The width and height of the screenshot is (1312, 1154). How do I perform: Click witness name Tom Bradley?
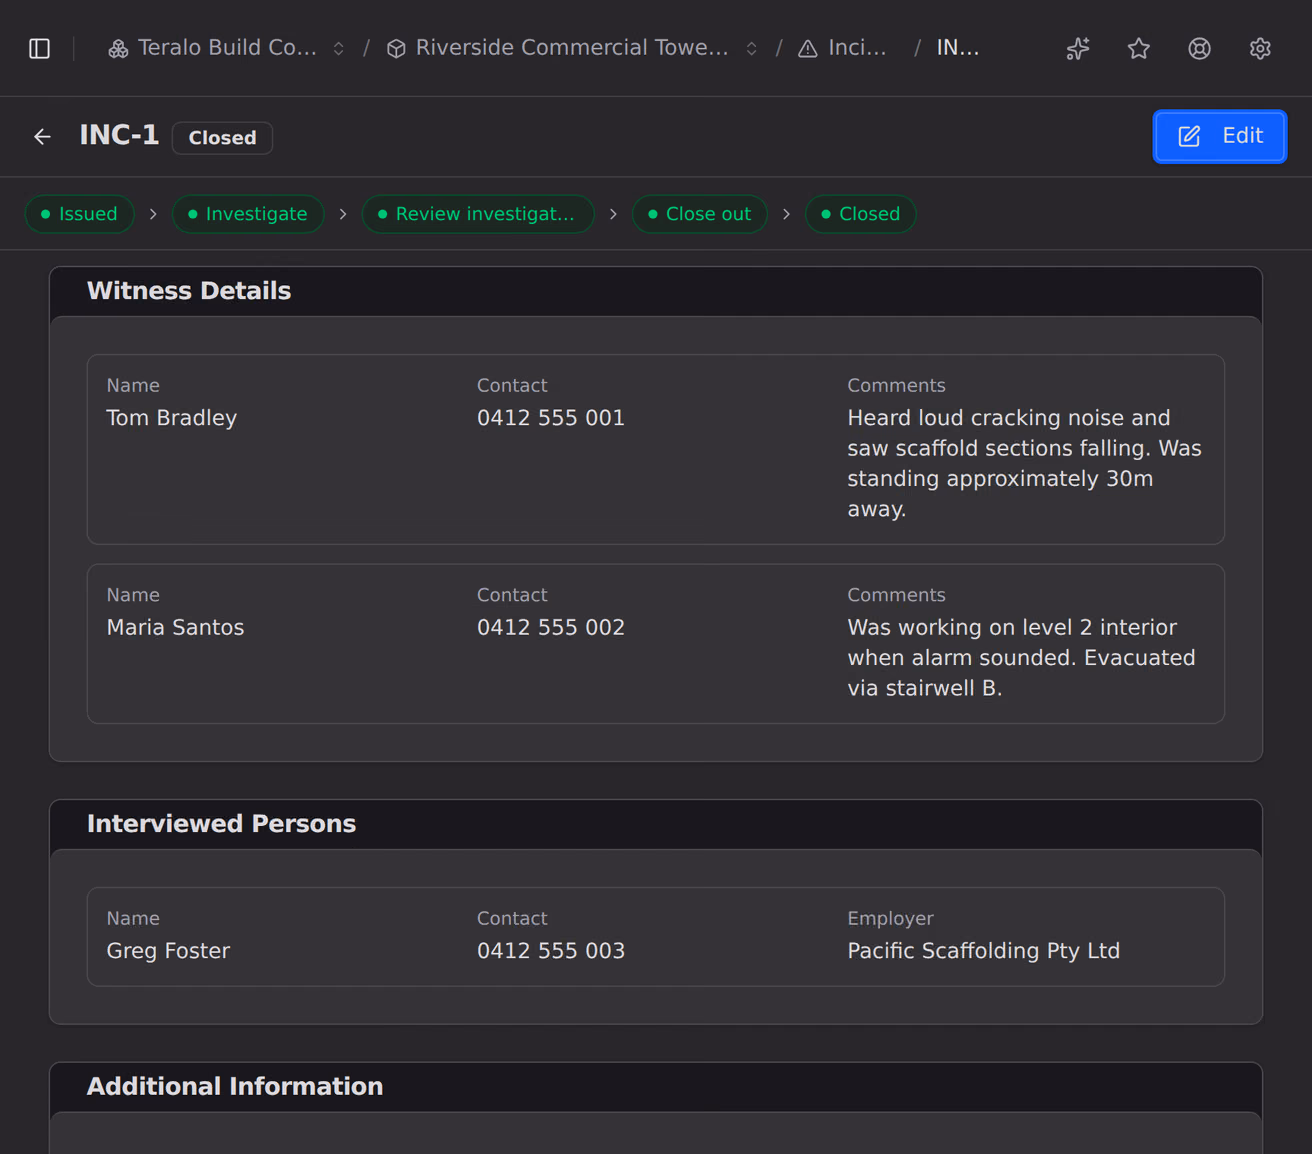(x=172, y=418)
